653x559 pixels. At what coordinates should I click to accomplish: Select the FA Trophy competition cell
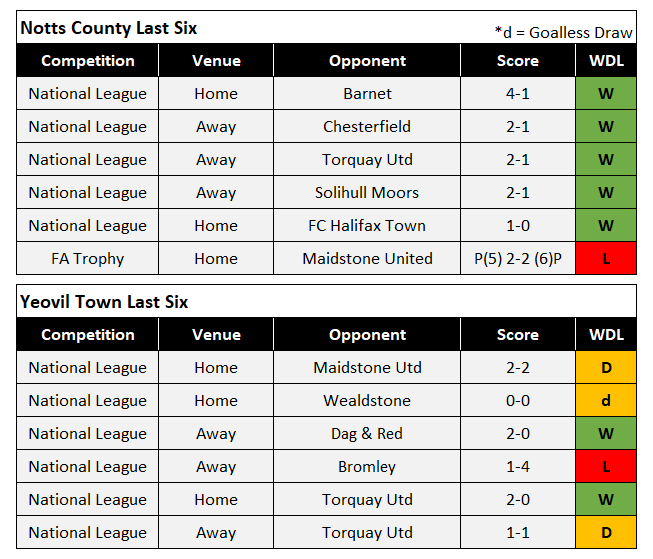pyautogui.click(x=88, y=259)
